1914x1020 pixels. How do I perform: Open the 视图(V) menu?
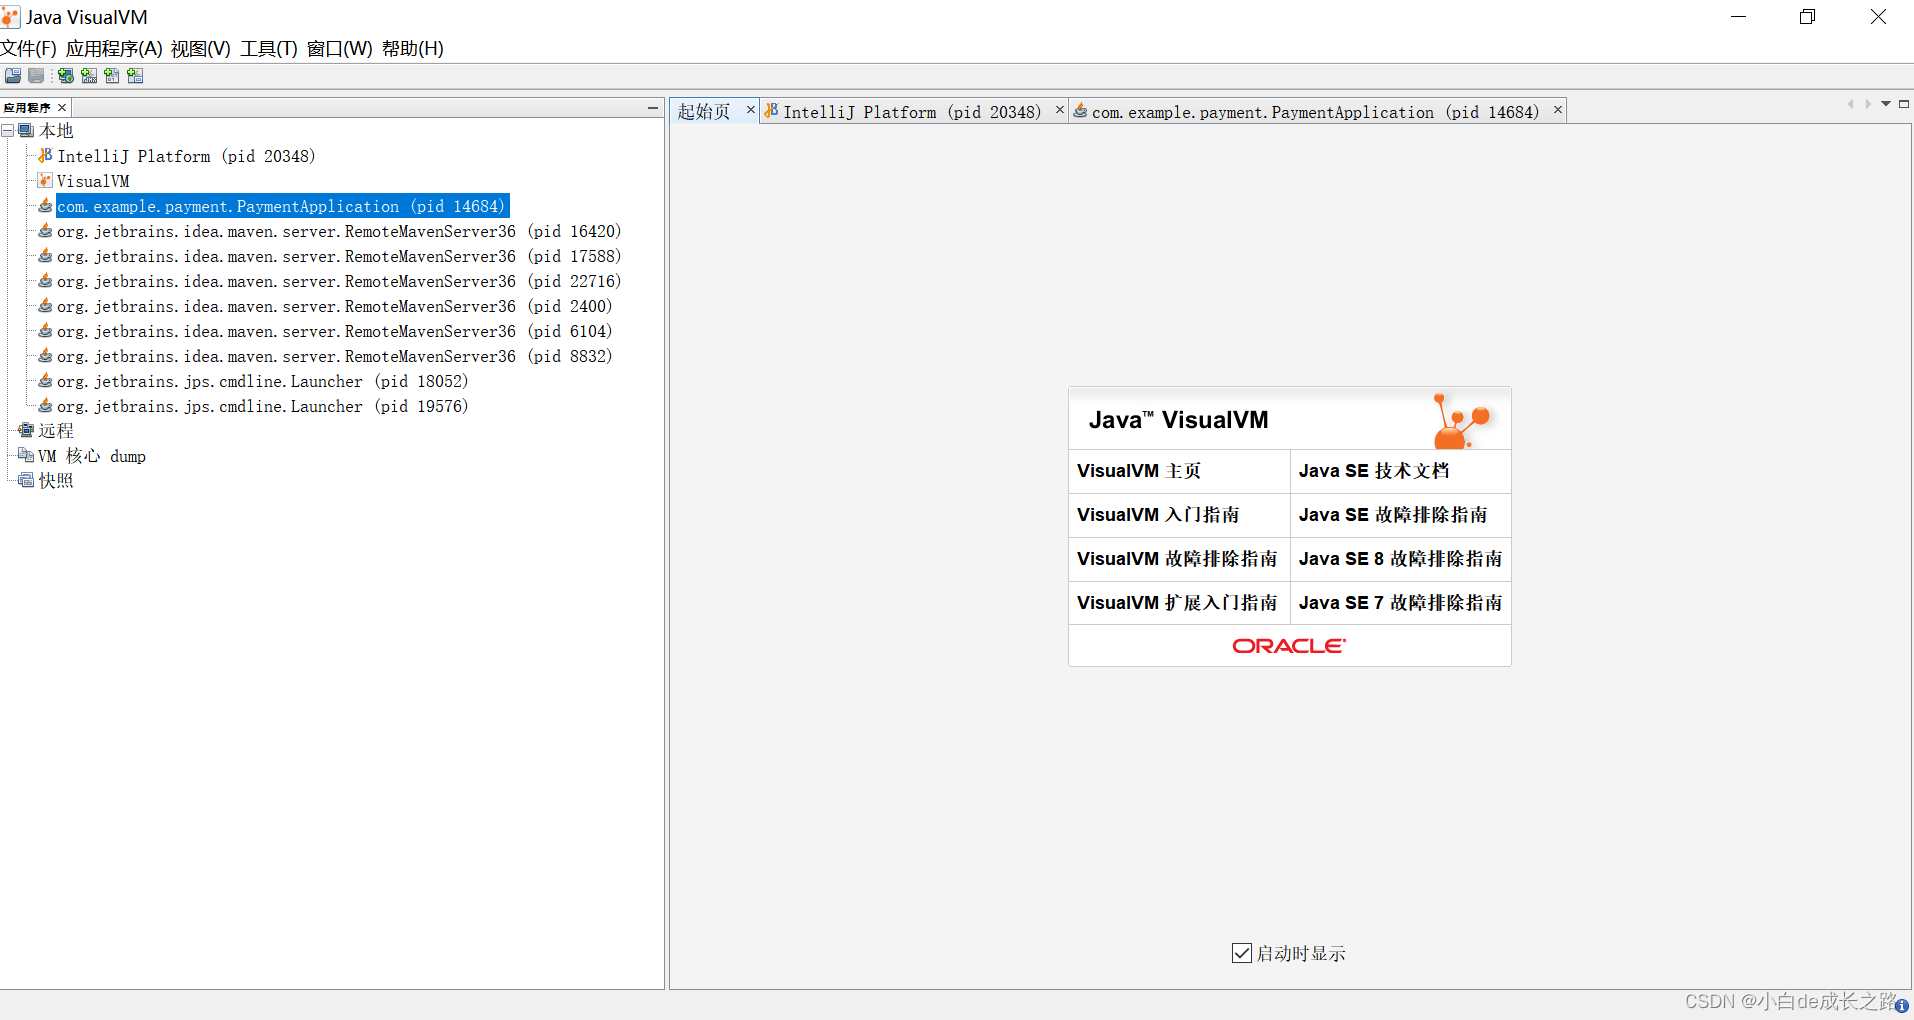click(x=201, y=49)
